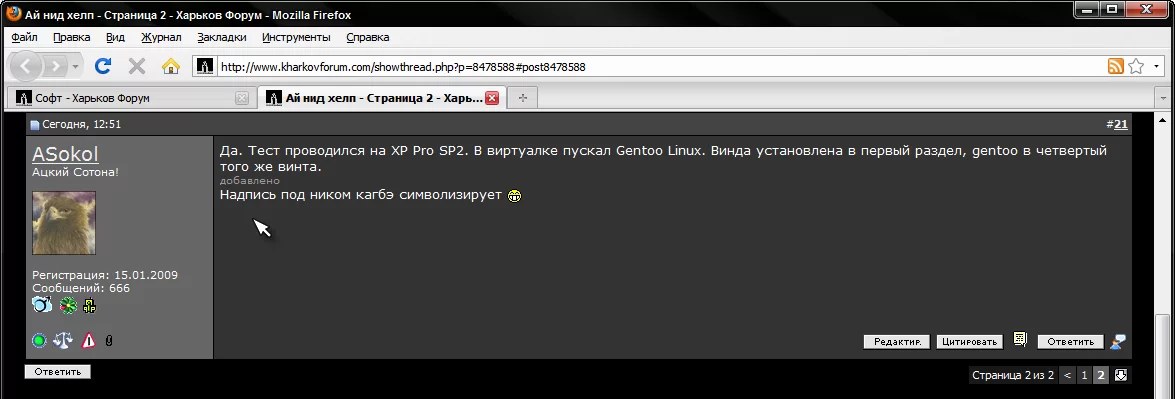This screenshot has height=399, width=1175.
Task: Expand the back/forward history dropdown arrow
Action: click(x=76, y=67)
